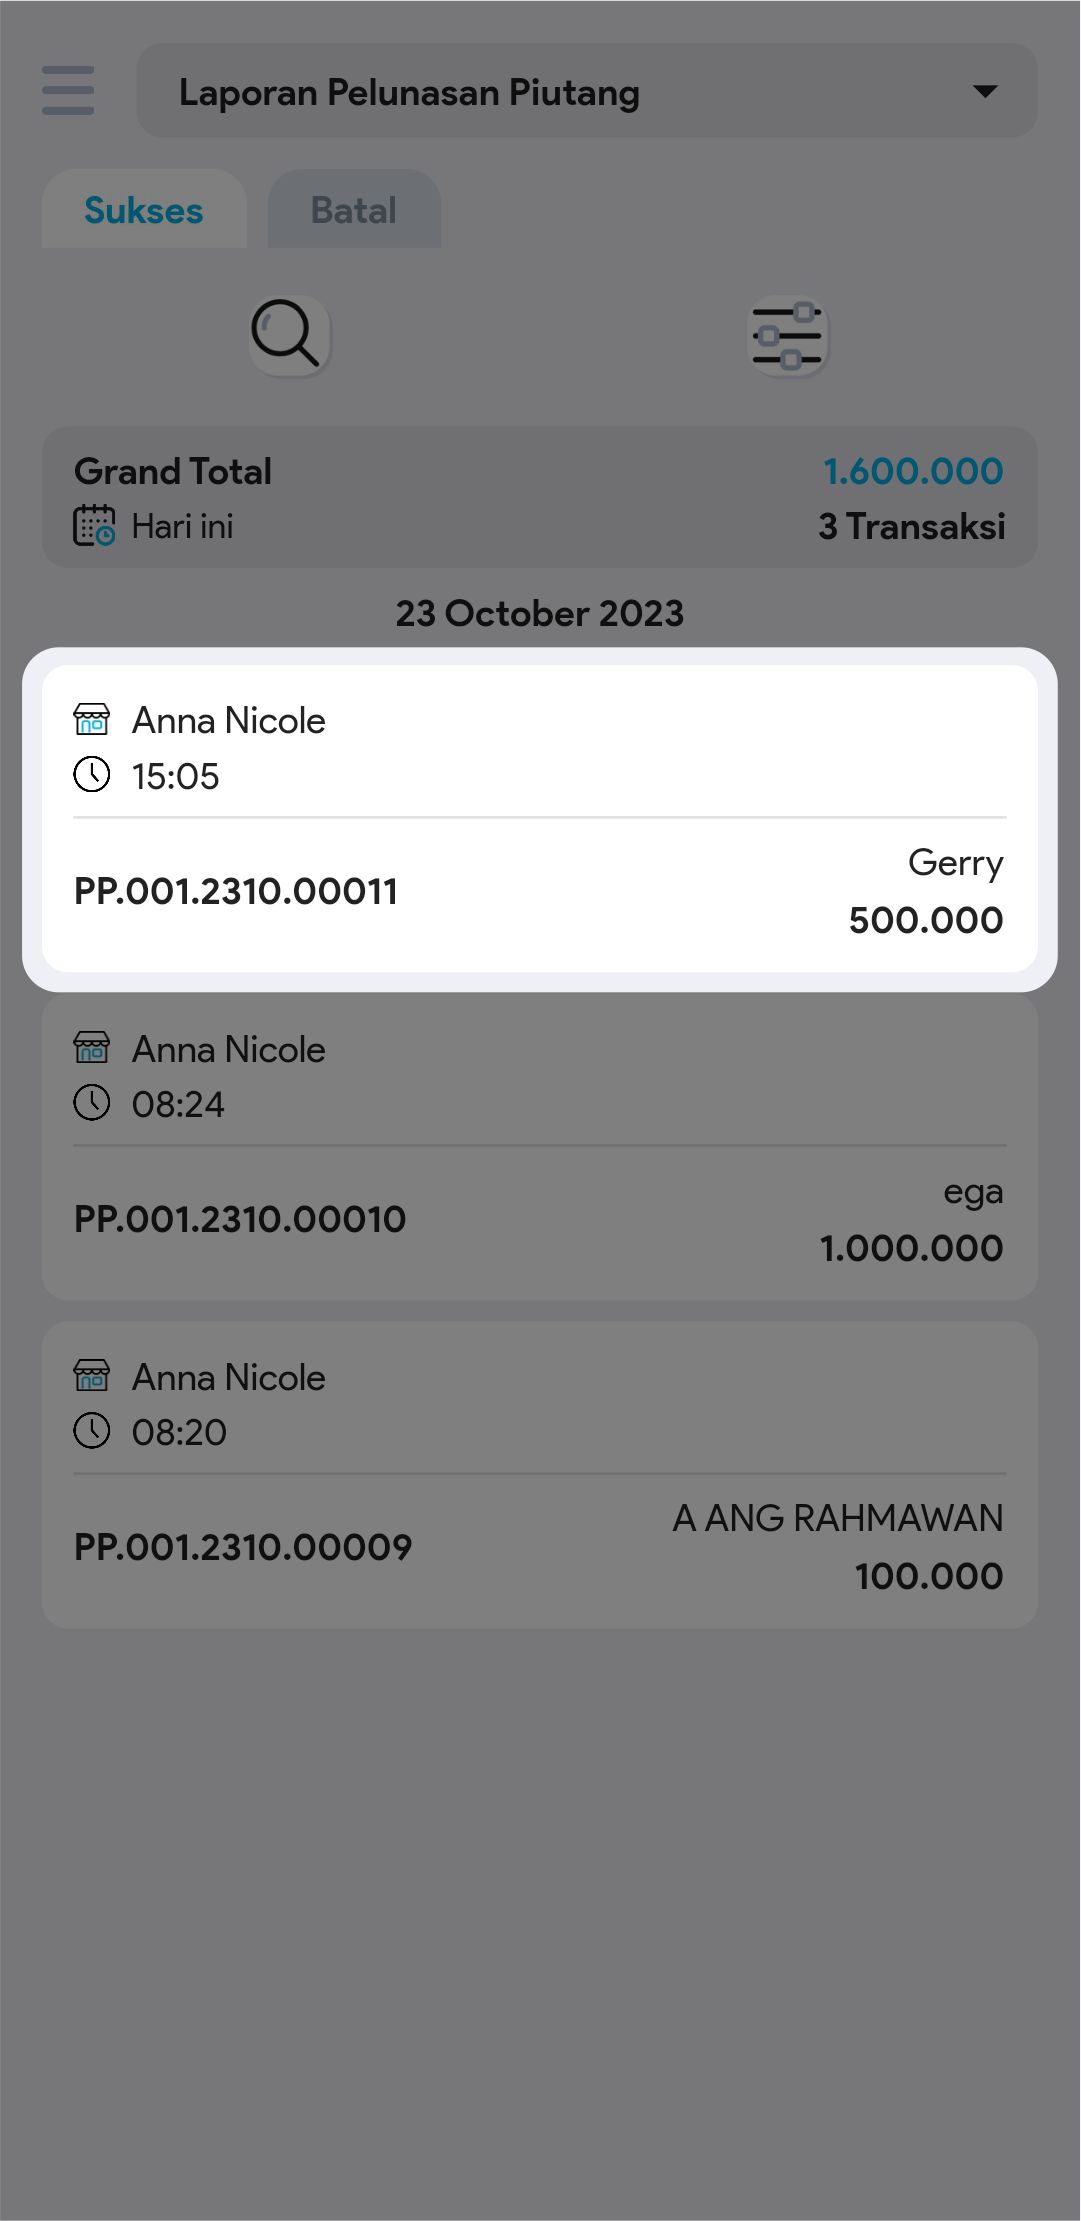This screenshot has height=2221, width=1081.
Task: Open the hamburger menu
Action: pyautogui.click(x=68, y=91)
